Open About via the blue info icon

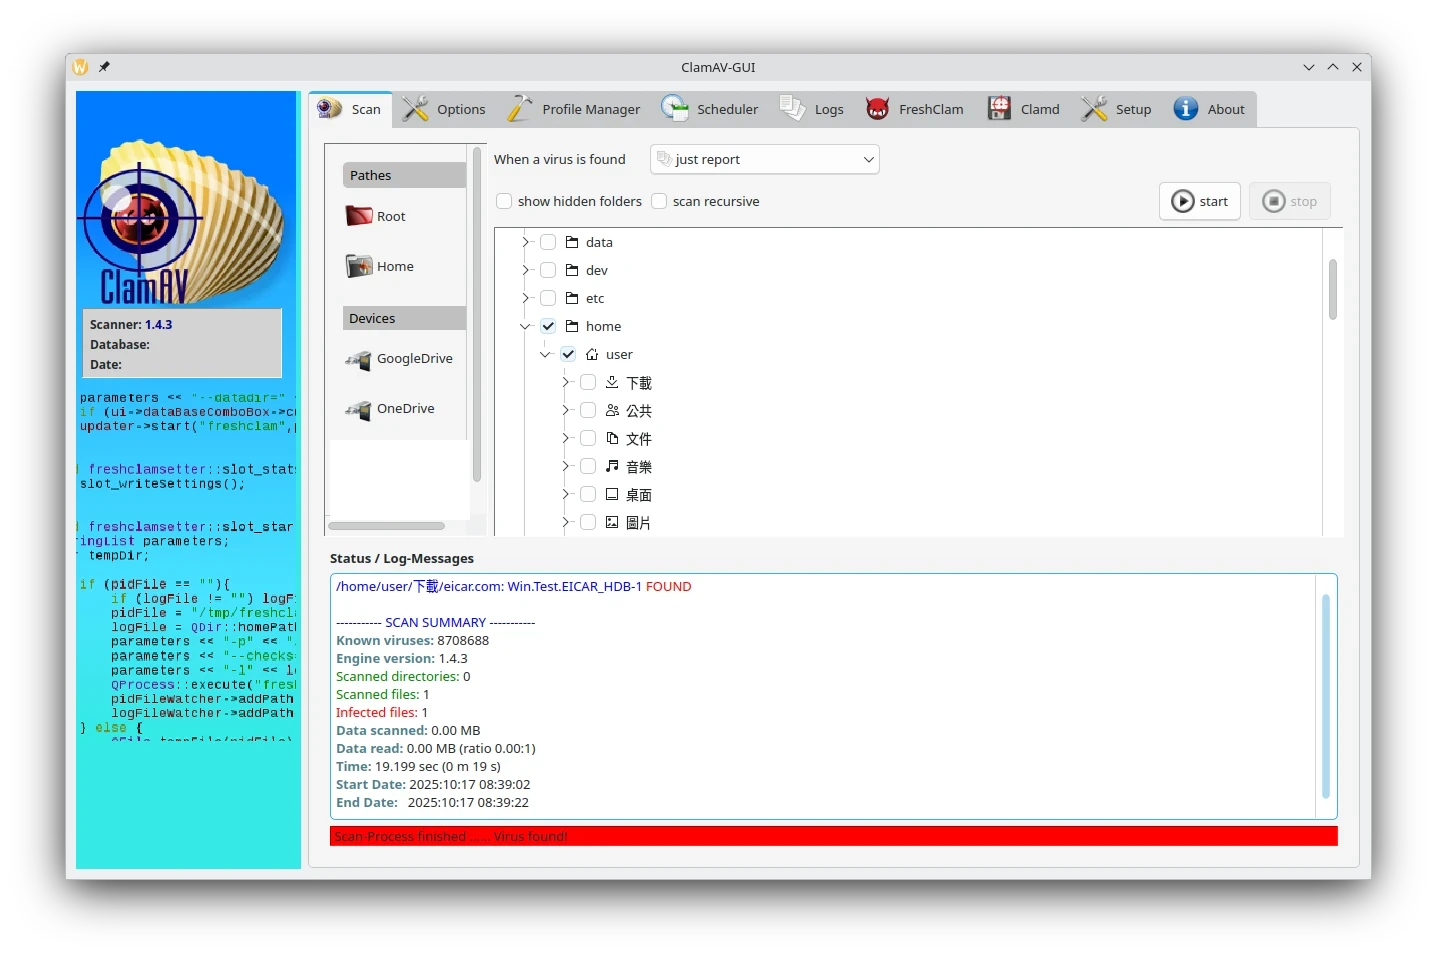[x=1185, y=109]
